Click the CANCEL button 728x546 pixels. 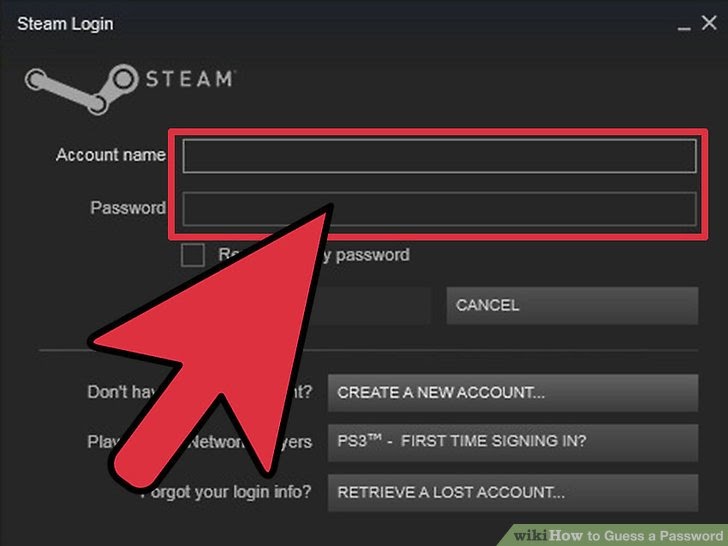point(572,306)
